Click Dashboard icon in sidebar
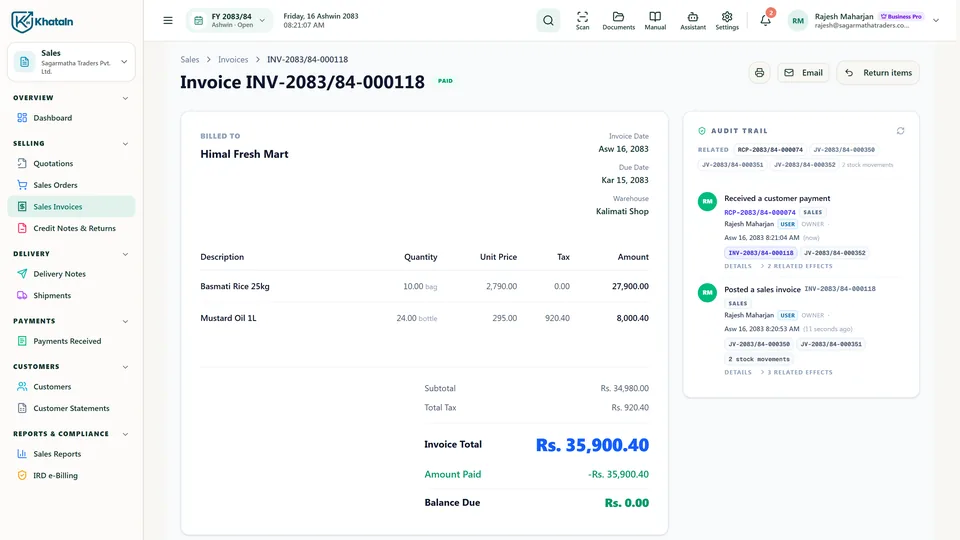Screen dimensions: 960x540 coord(22,118)
